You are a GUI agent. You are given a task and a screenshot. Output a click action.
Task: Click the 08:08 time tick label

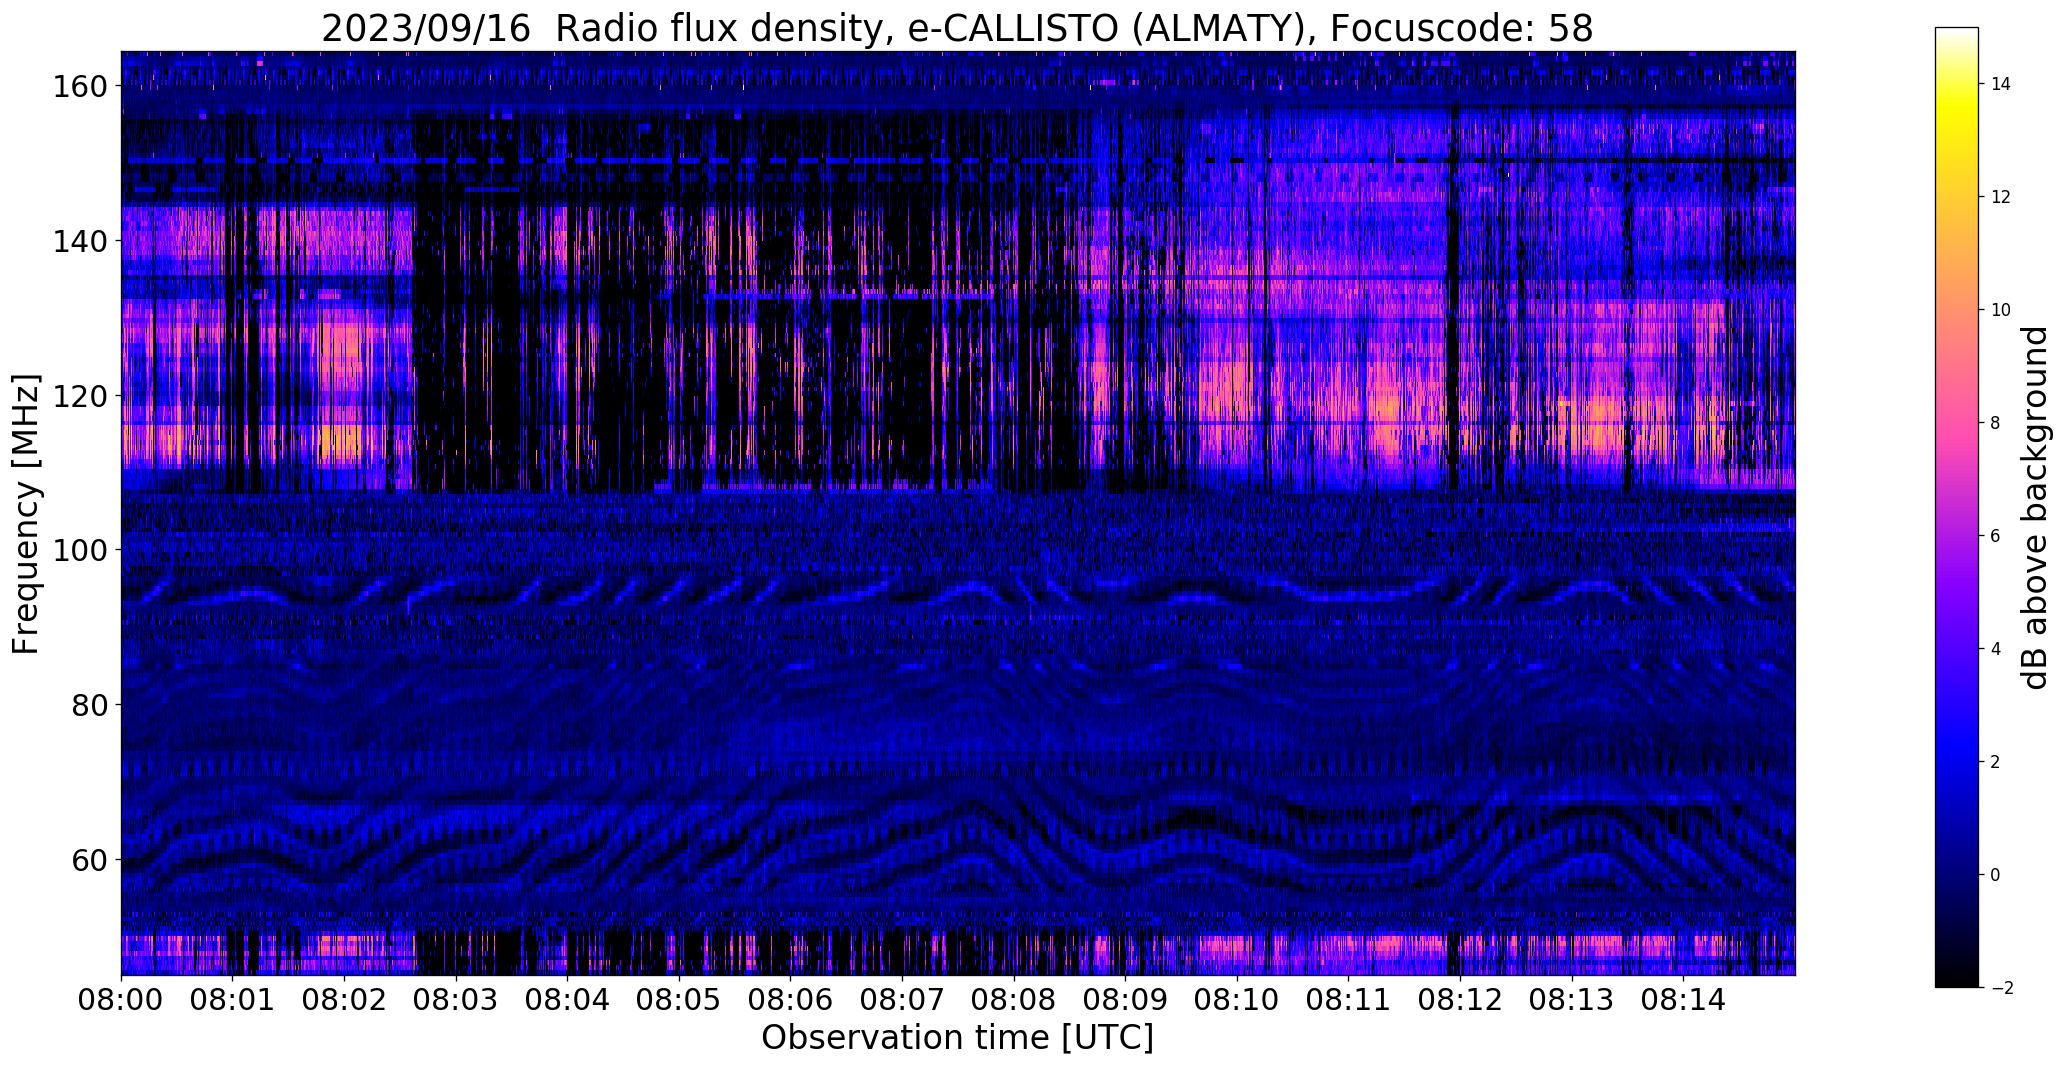tap(1014, 1000)
